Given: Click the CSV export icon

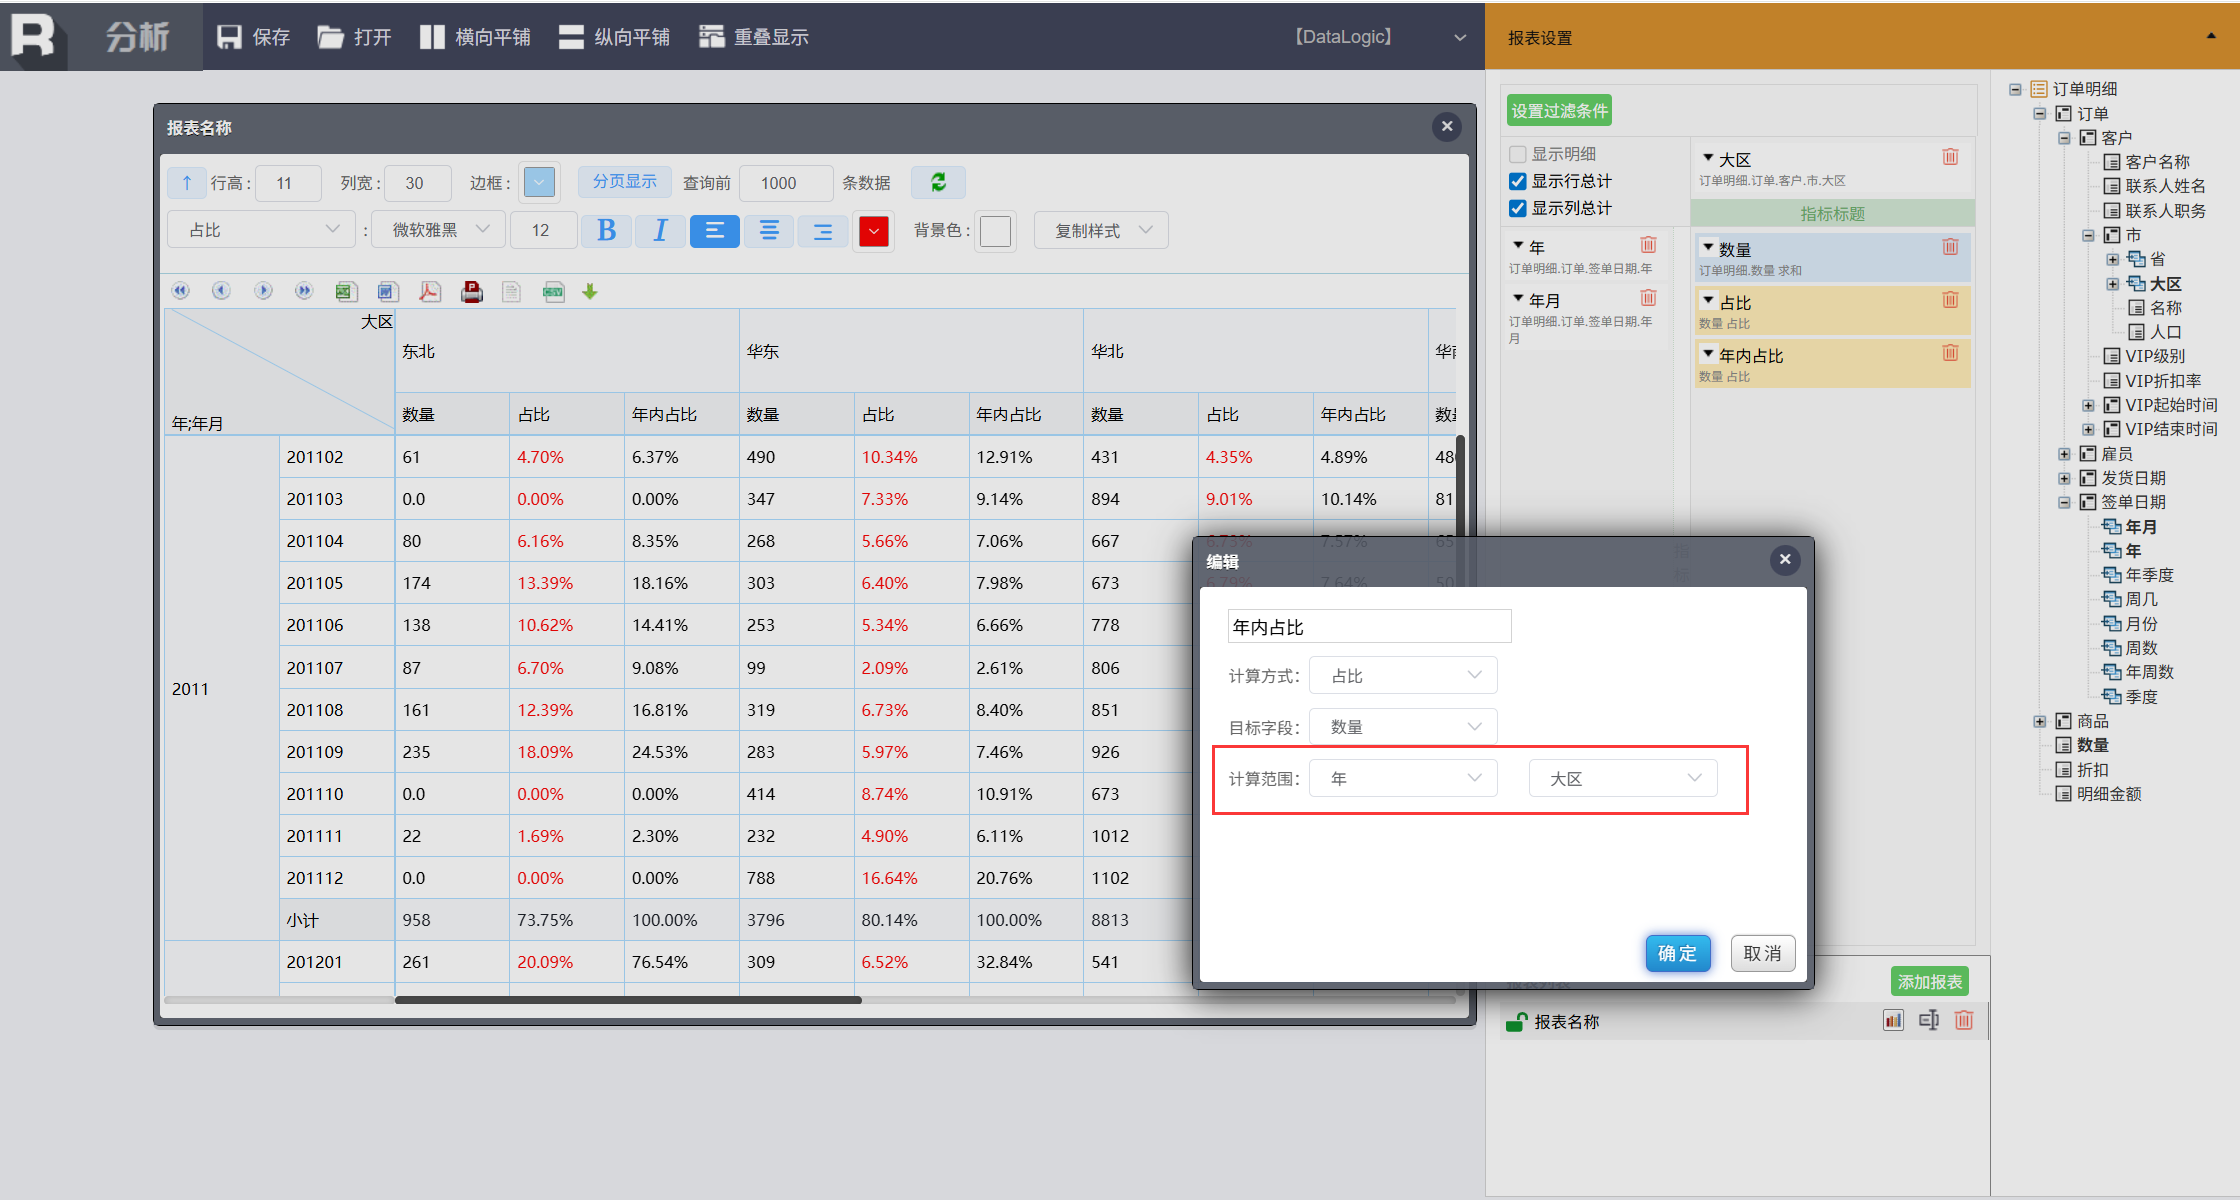Looking at the screenshot, I should click(553, 292).
